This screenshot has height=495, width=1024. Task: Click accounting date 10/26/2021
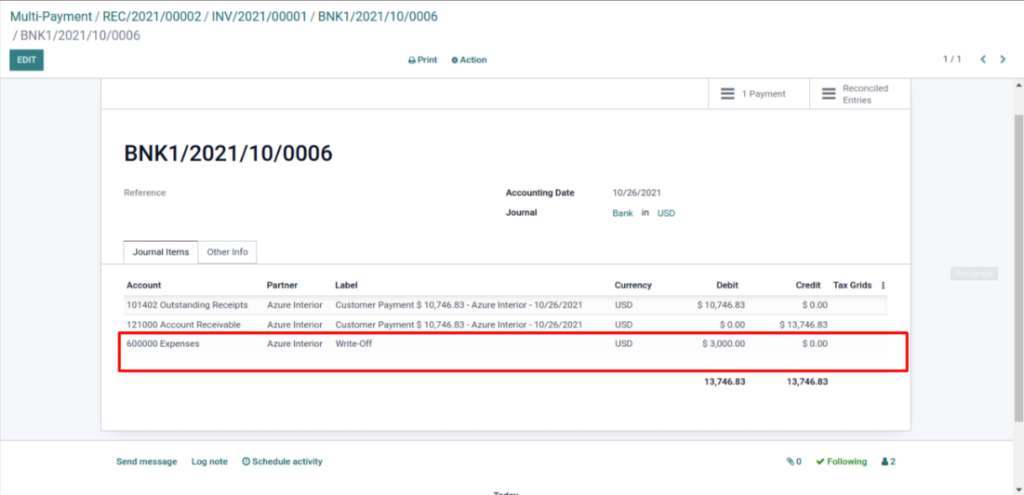(x=637, y=193)
